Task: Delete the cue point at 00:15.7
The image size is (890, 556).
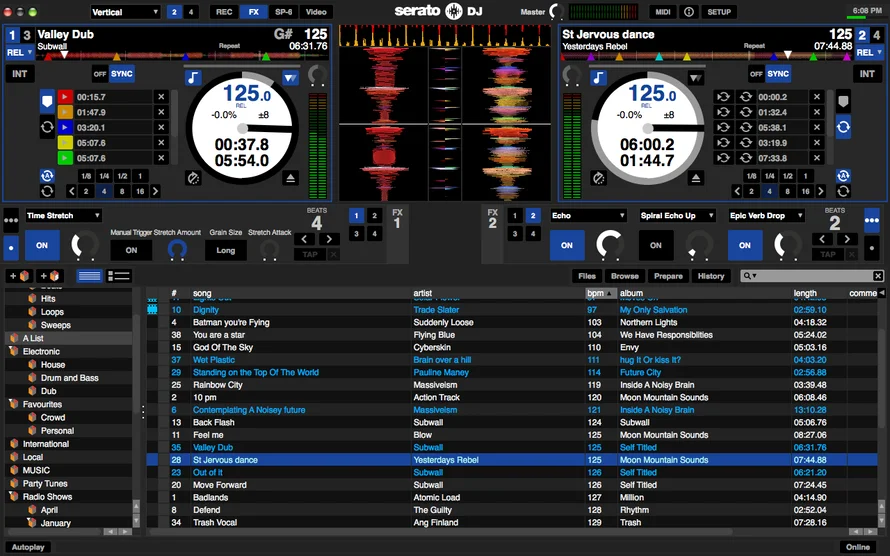Action: pyautogui.click(x=161, y=97)
